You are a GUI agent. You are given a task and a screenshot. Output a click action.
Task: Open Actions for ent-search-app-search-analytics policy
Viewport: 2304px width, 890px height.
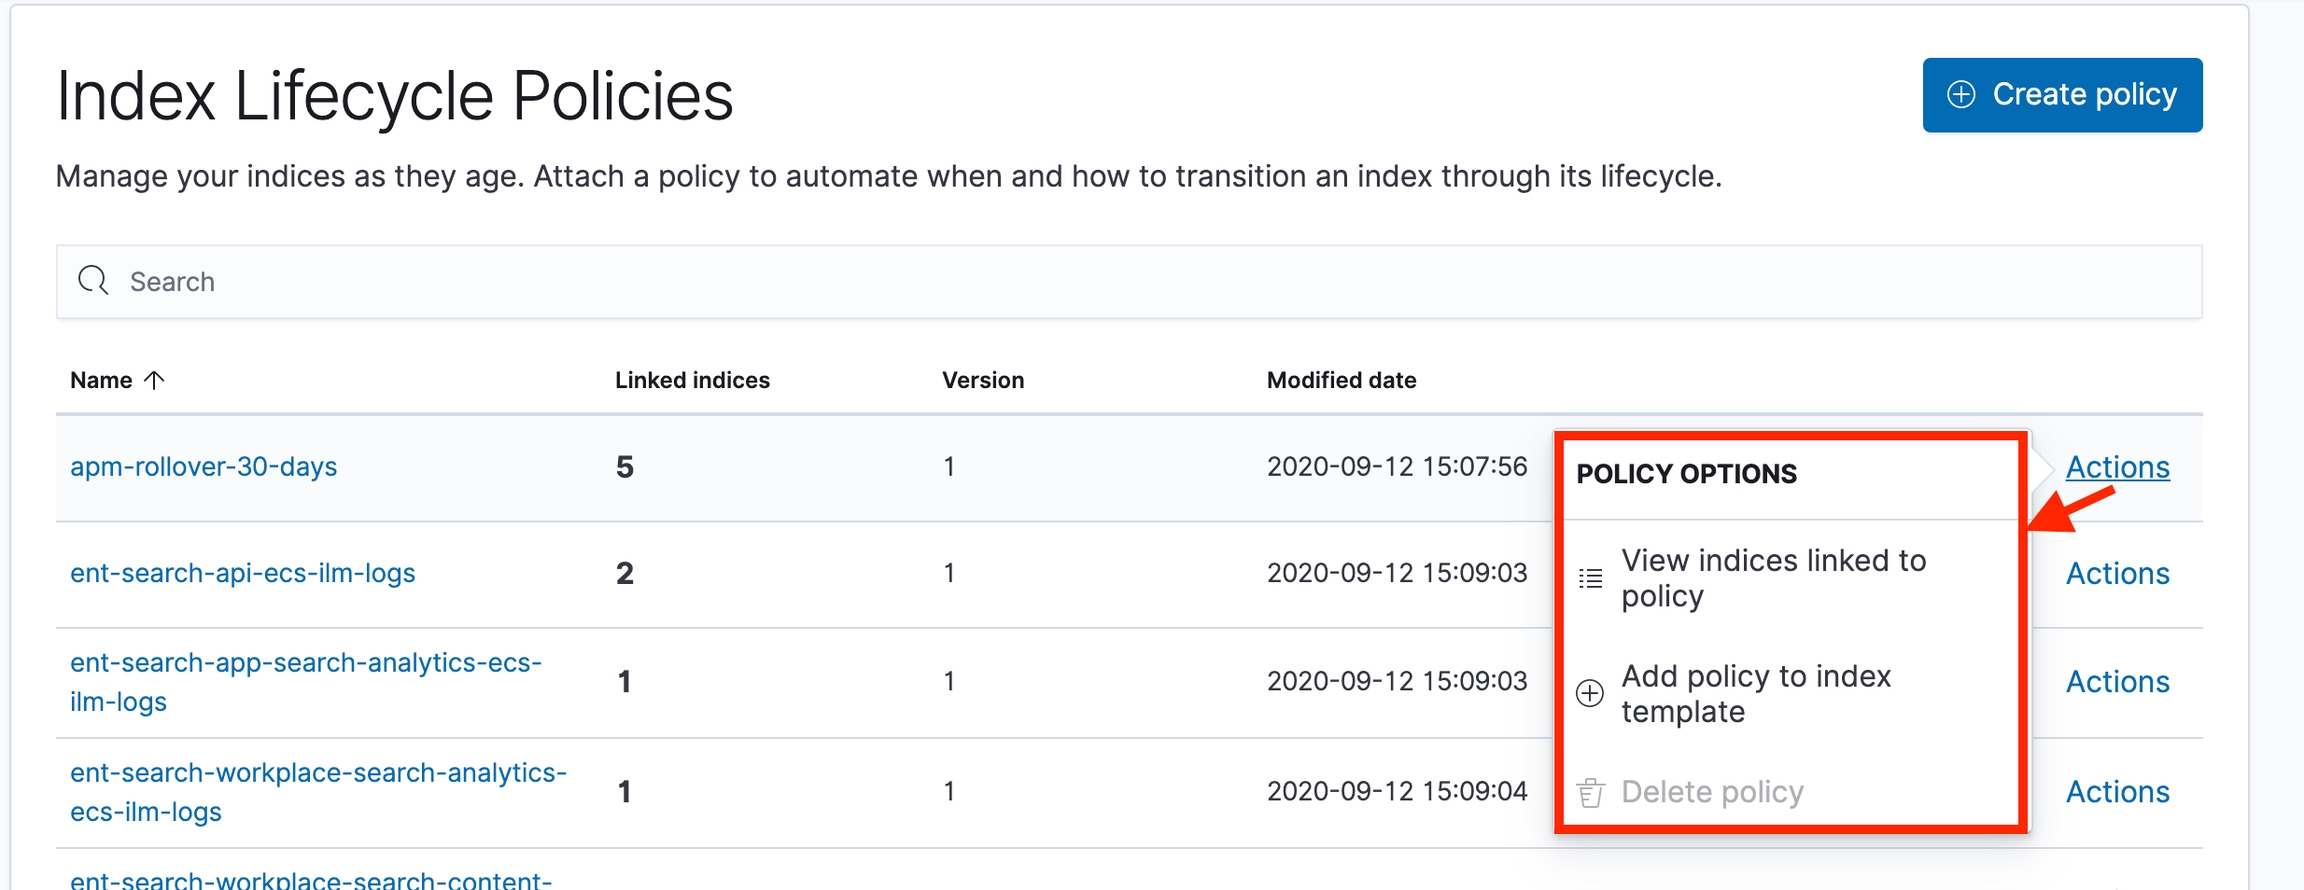point(2117,681)
